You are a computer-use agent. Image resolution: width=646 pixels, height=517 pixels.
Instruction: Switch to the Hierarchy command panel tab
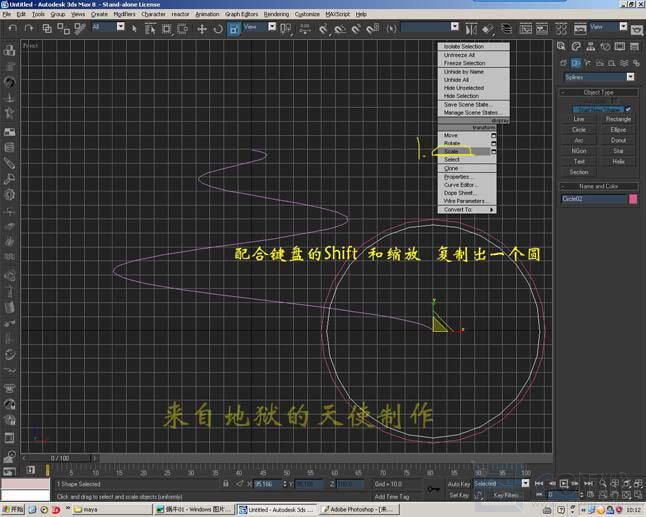coord(590,46)
